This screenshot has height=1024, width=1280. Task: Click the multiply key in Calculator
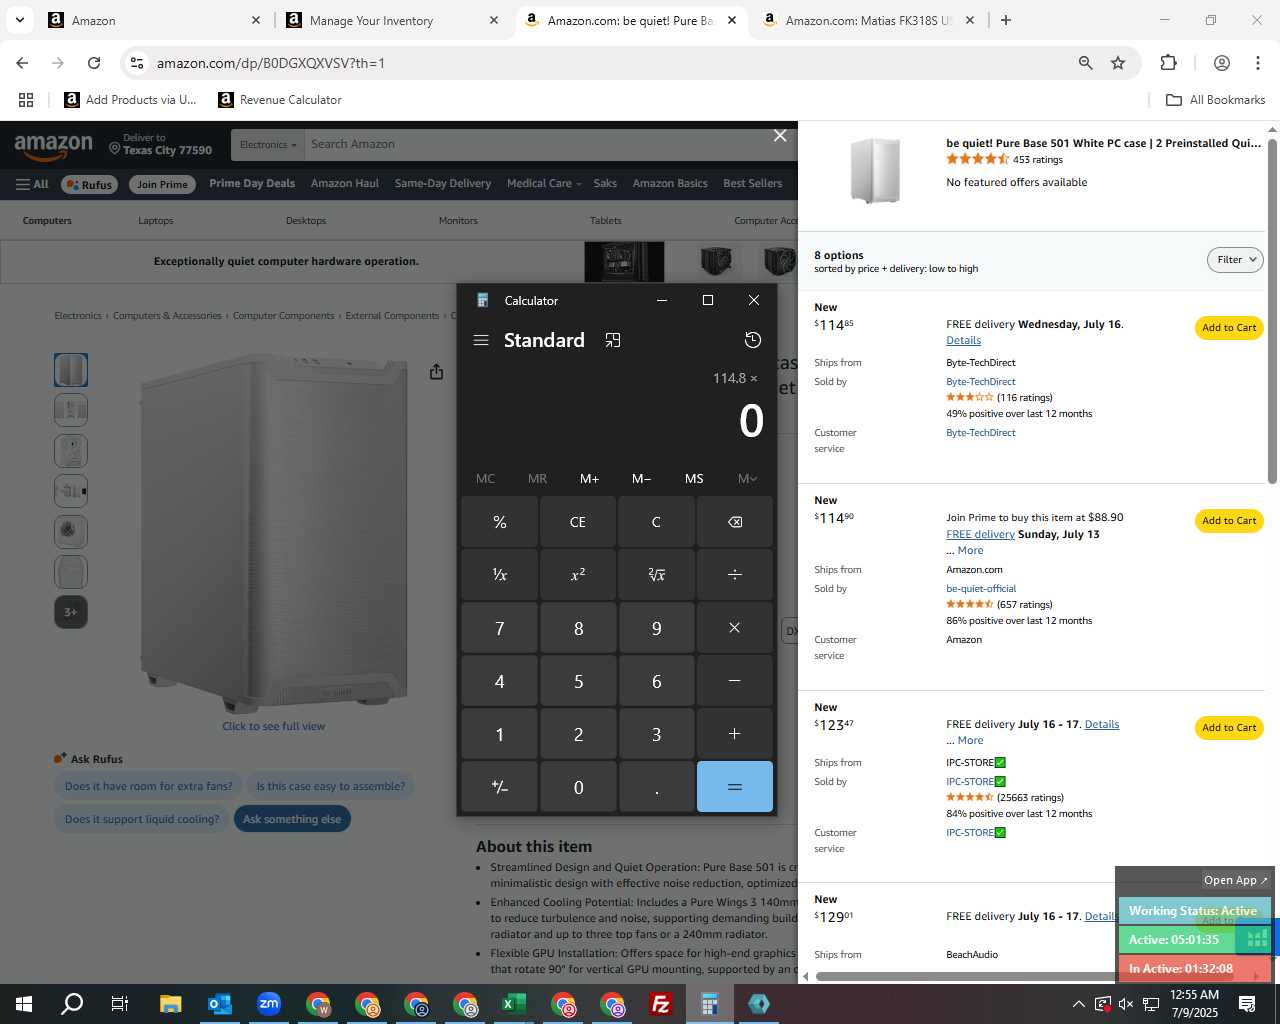coord(735,628)
